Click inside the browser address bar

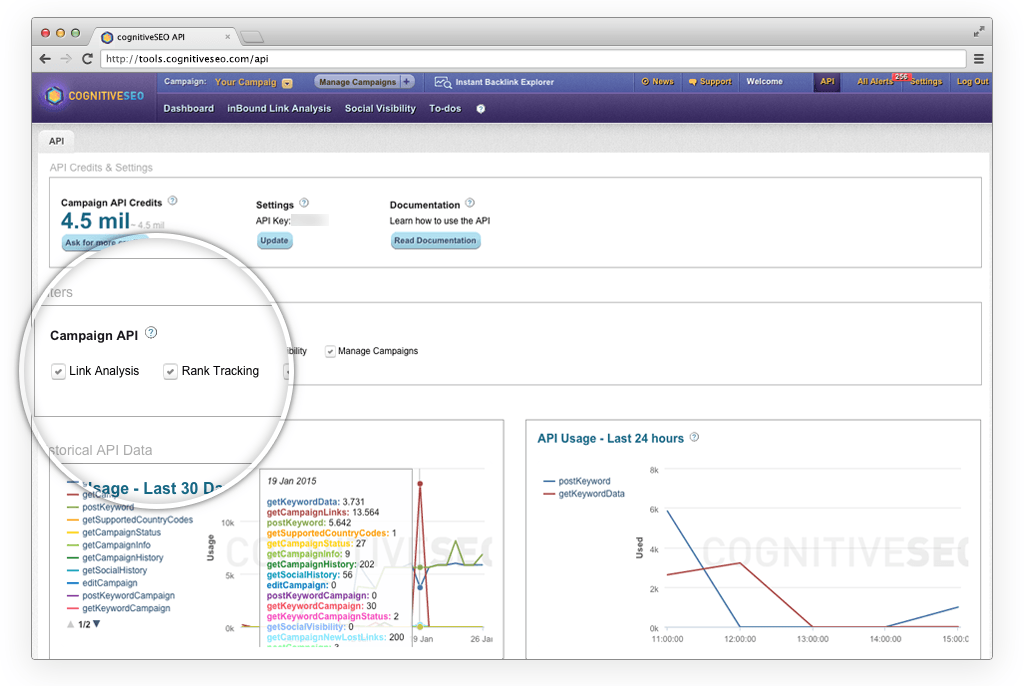point(500,58)
